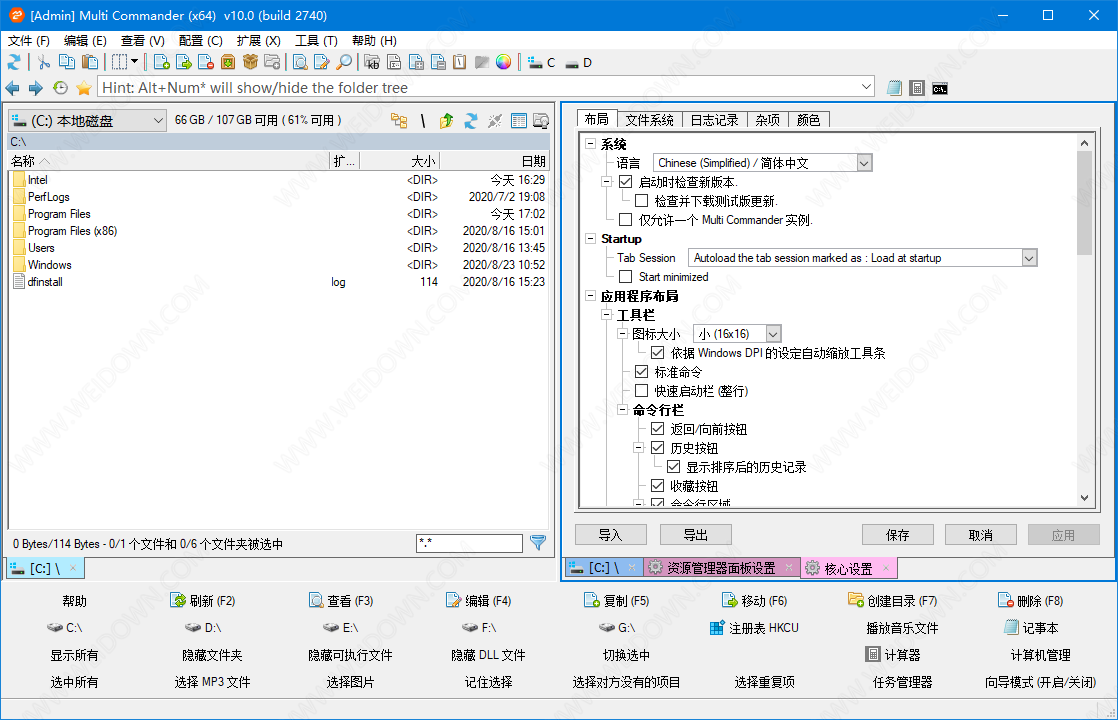This screenshot has width=1118, height=720.
Task: Click the history clock icon
Action: [61, 88]
